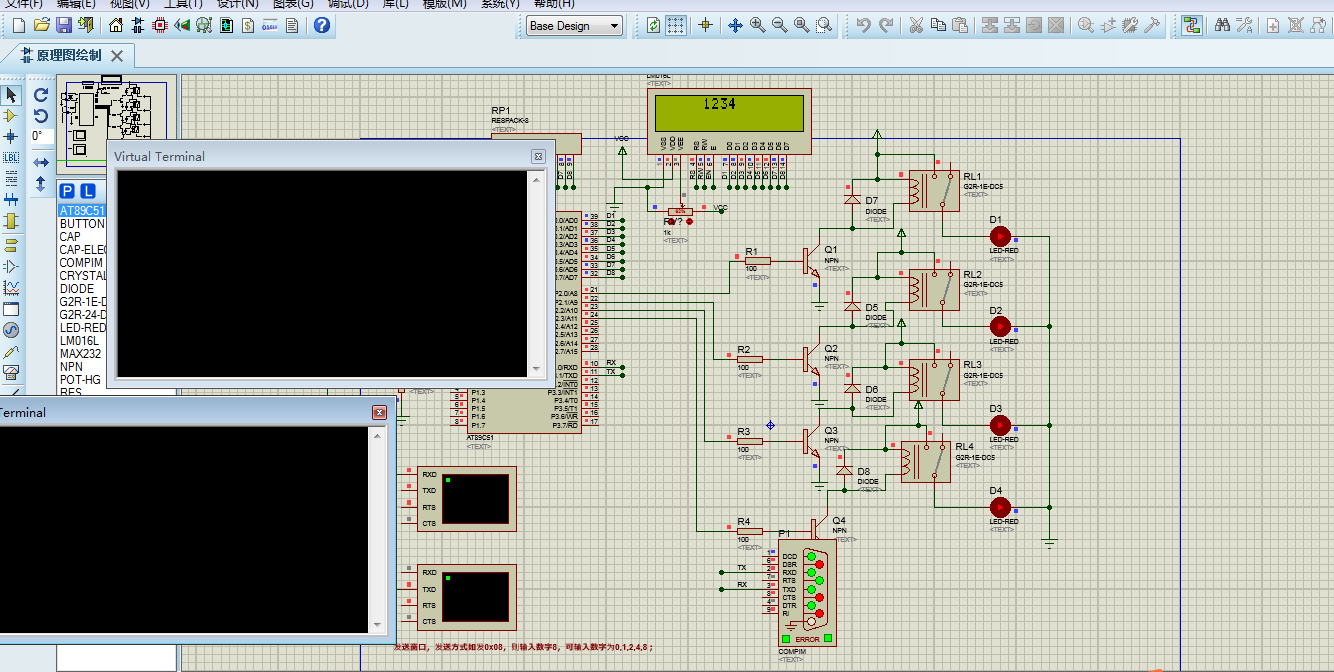The height and width of the screenshot is (672, 1334).
Task: Click the rotation angle input field
Action: 41,137
